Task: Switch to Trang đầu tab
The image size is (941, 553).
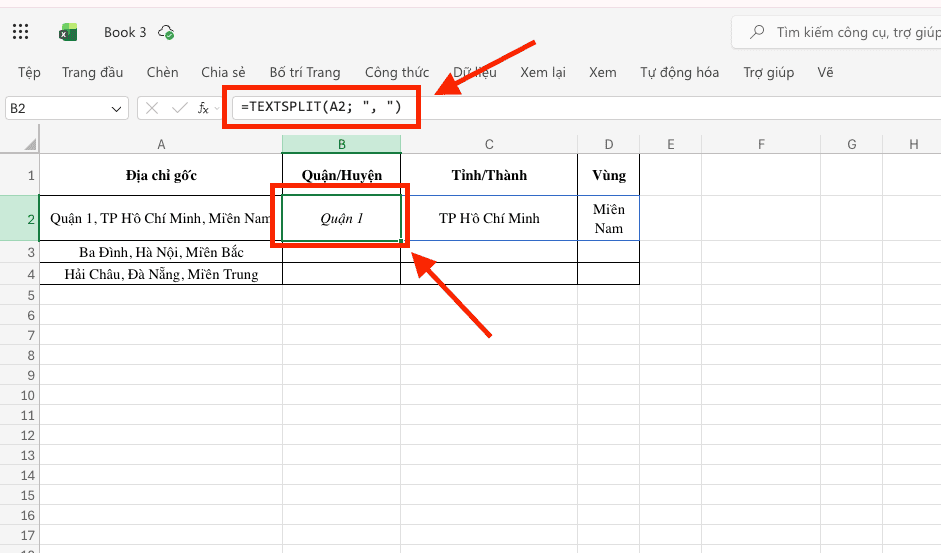Action: [92, 73]
